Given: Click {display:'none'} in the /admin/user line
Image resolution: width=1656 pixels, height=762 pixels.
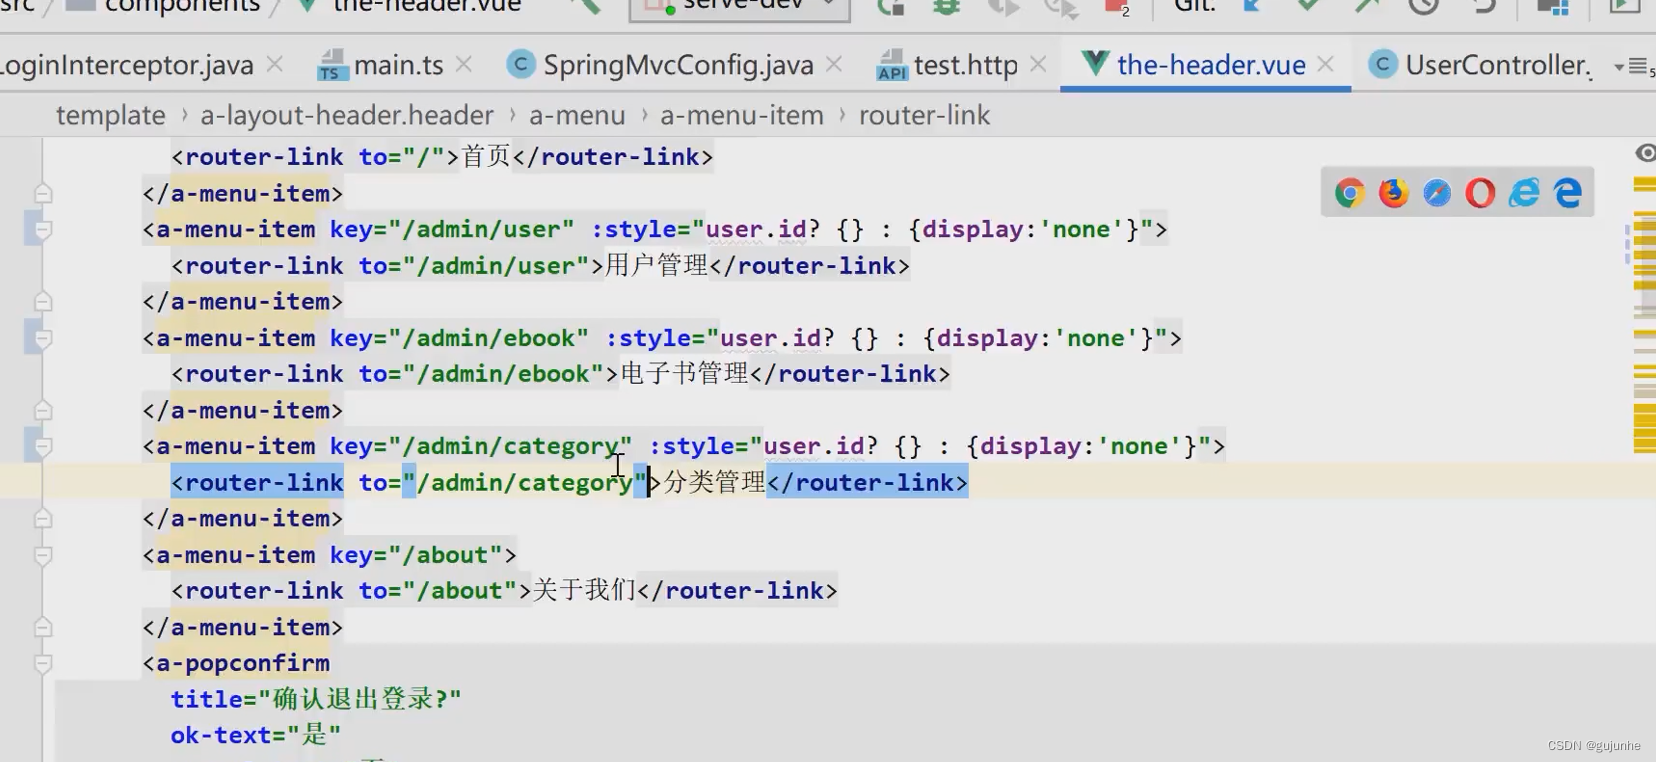Looking at the screenshot, I should point(1024,230).
